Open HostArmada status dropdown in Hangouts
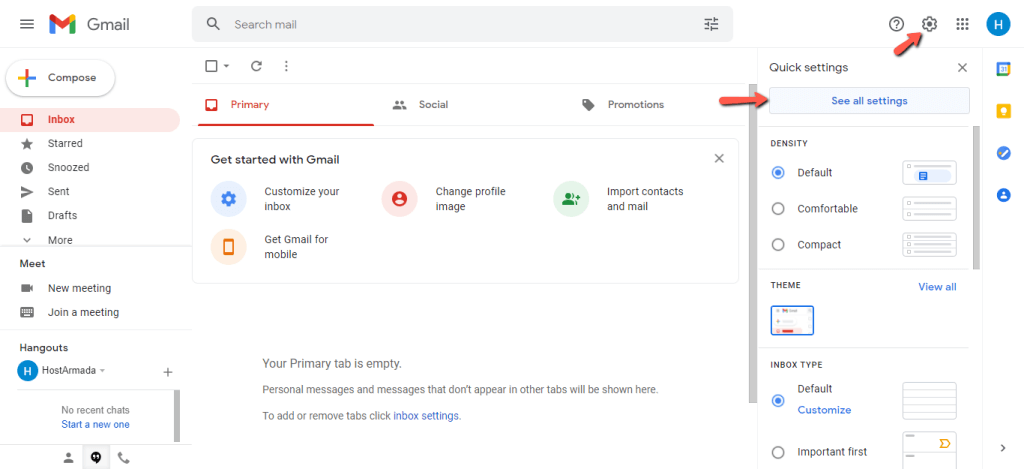The height and width of the screenshot is (469, 1024). (x=103, y=371)
